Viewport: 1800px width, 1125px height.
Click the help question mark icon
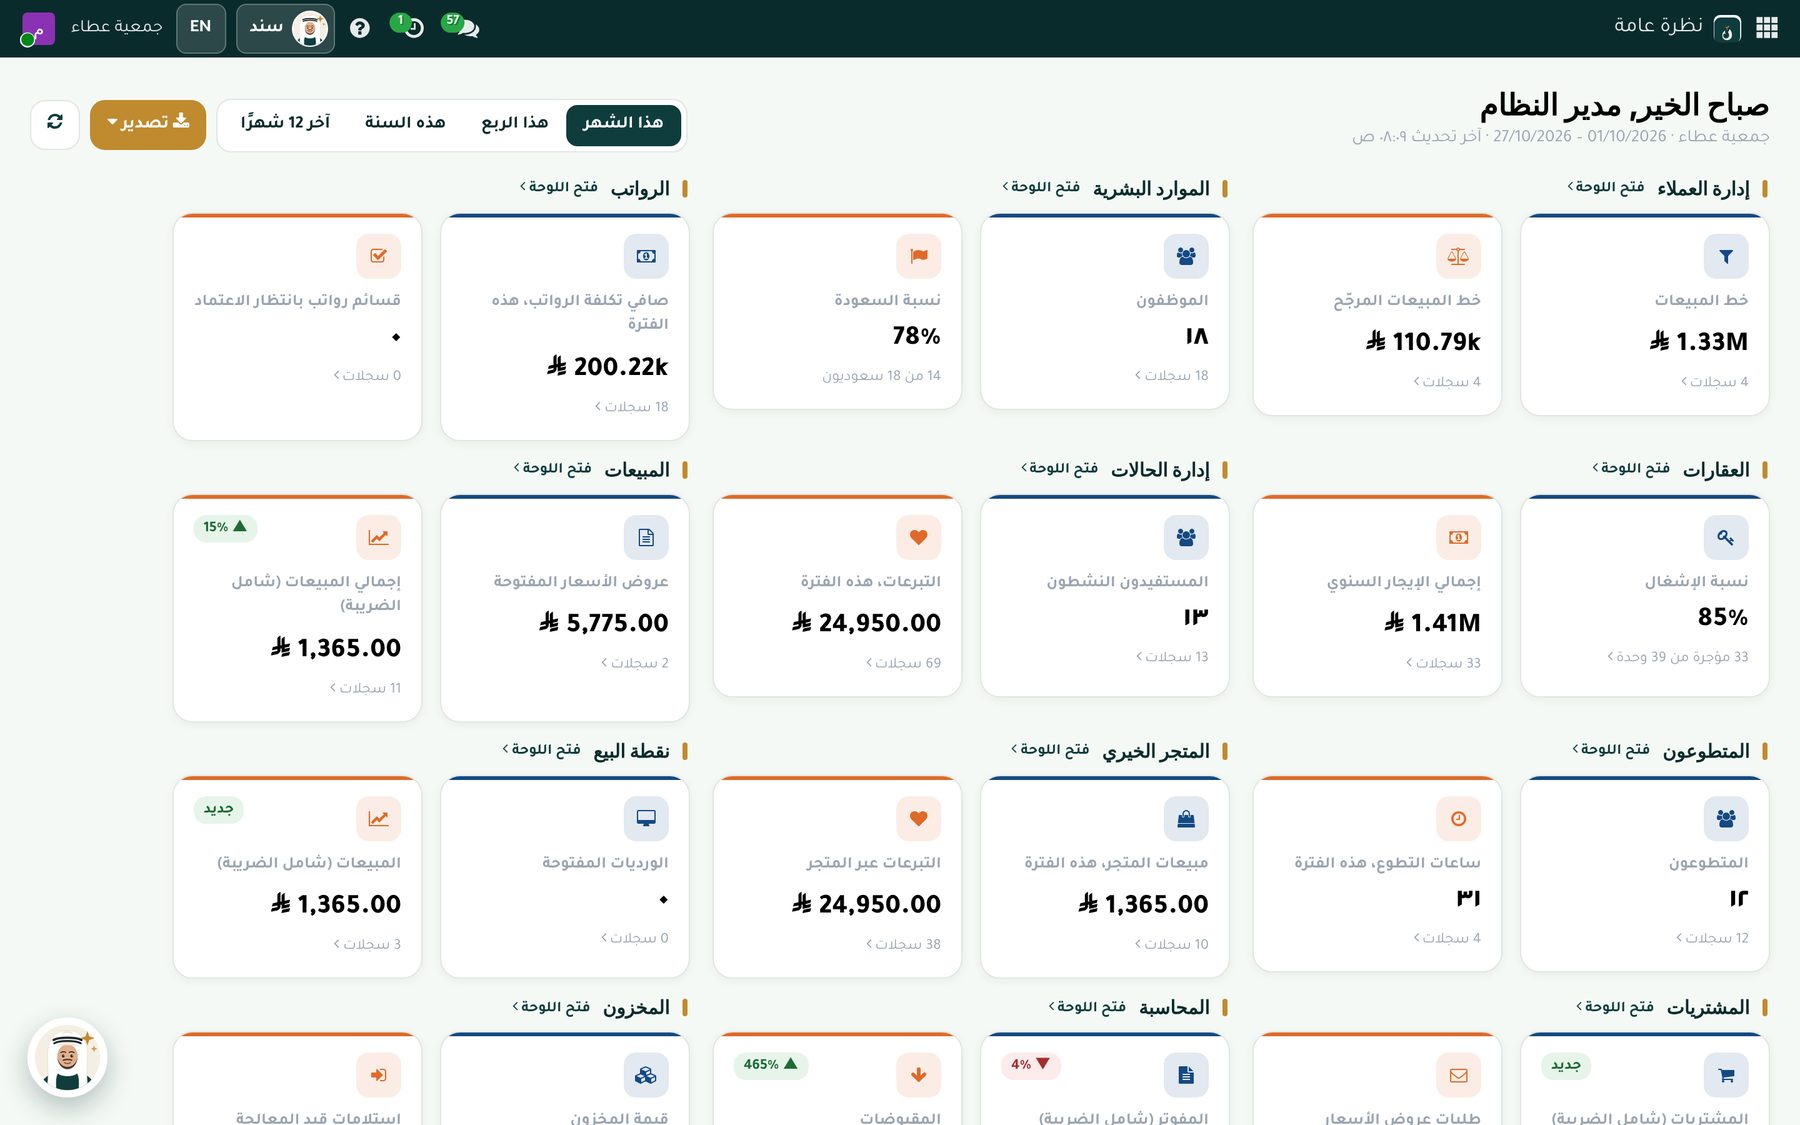(360, 28)
